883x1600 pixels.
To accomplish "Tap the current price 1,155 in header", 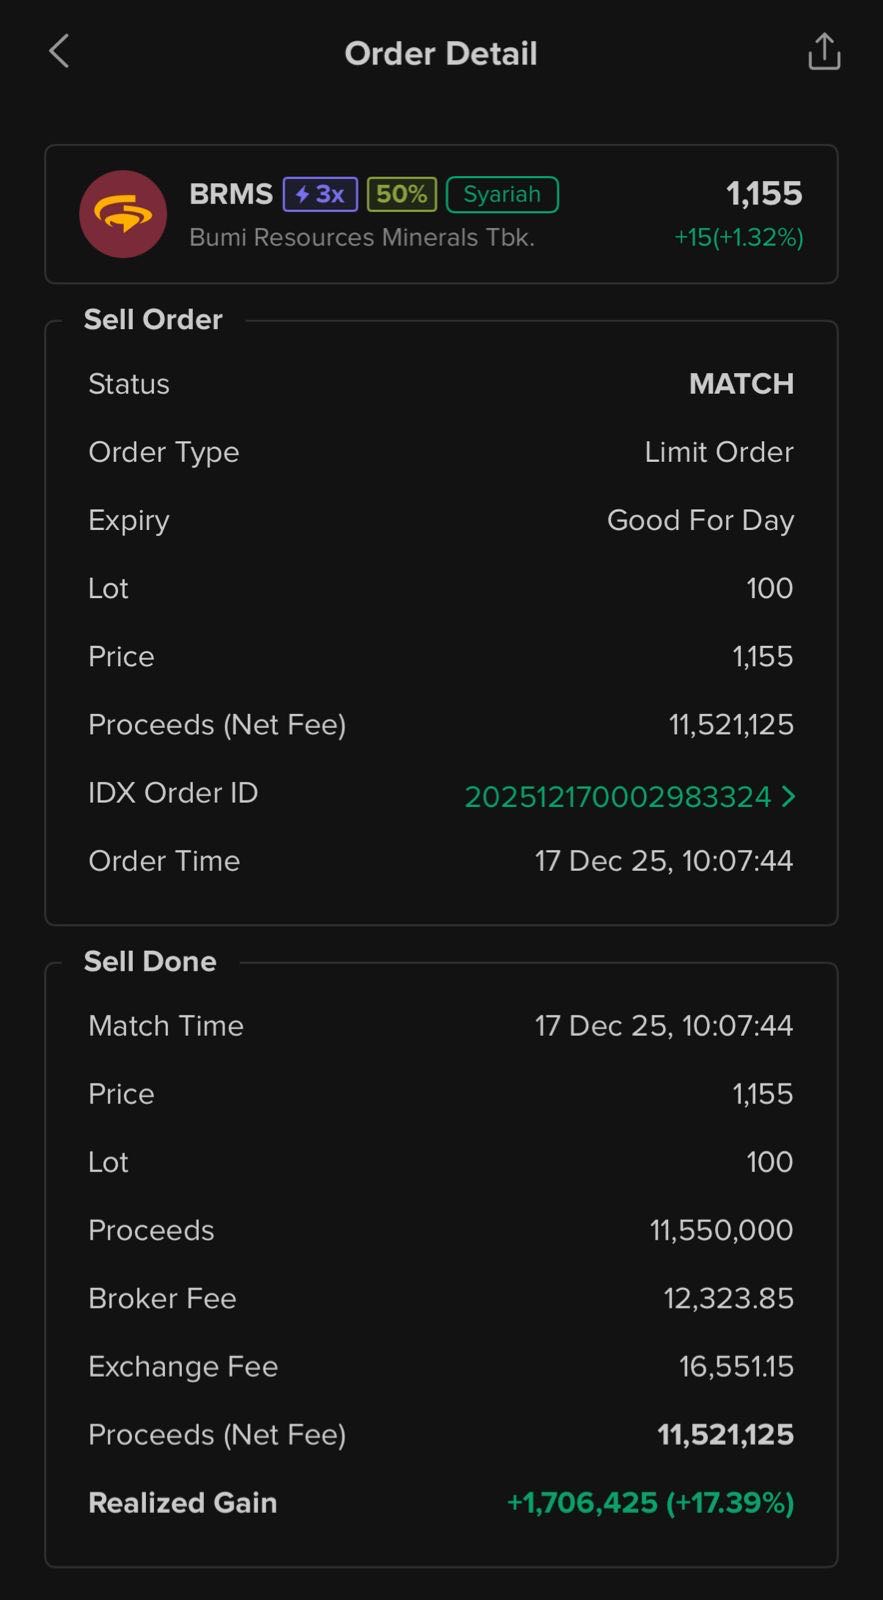I will (764, 194).
